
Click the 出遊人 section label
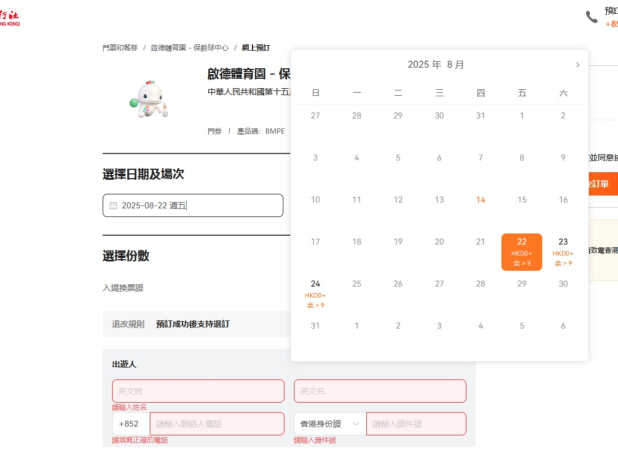pos(124,364)
